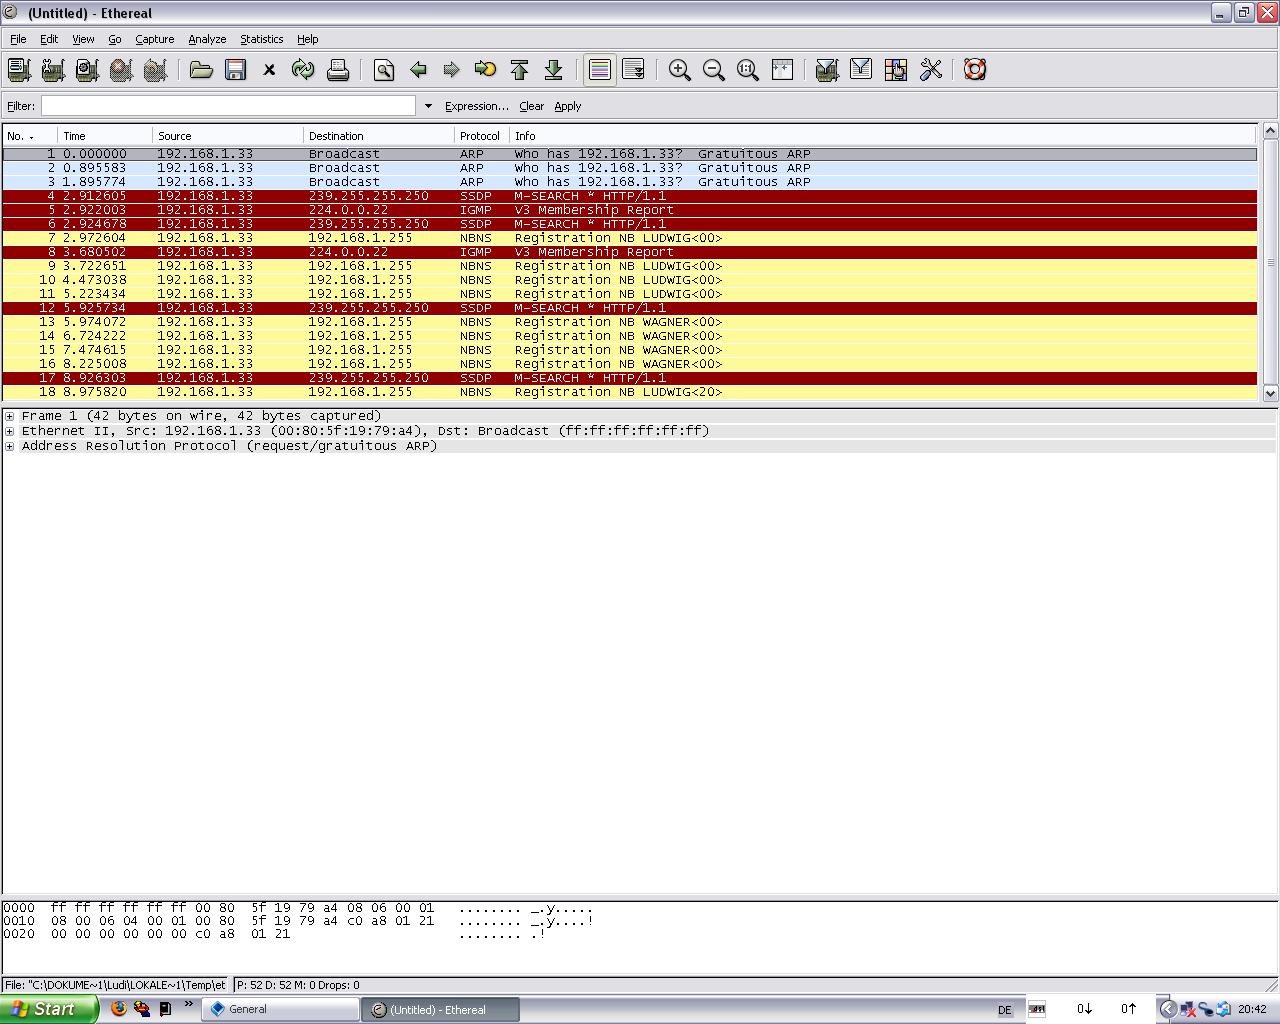Open the Go menu
The height and width of the screenshot is (1024, 1280).
115,39
